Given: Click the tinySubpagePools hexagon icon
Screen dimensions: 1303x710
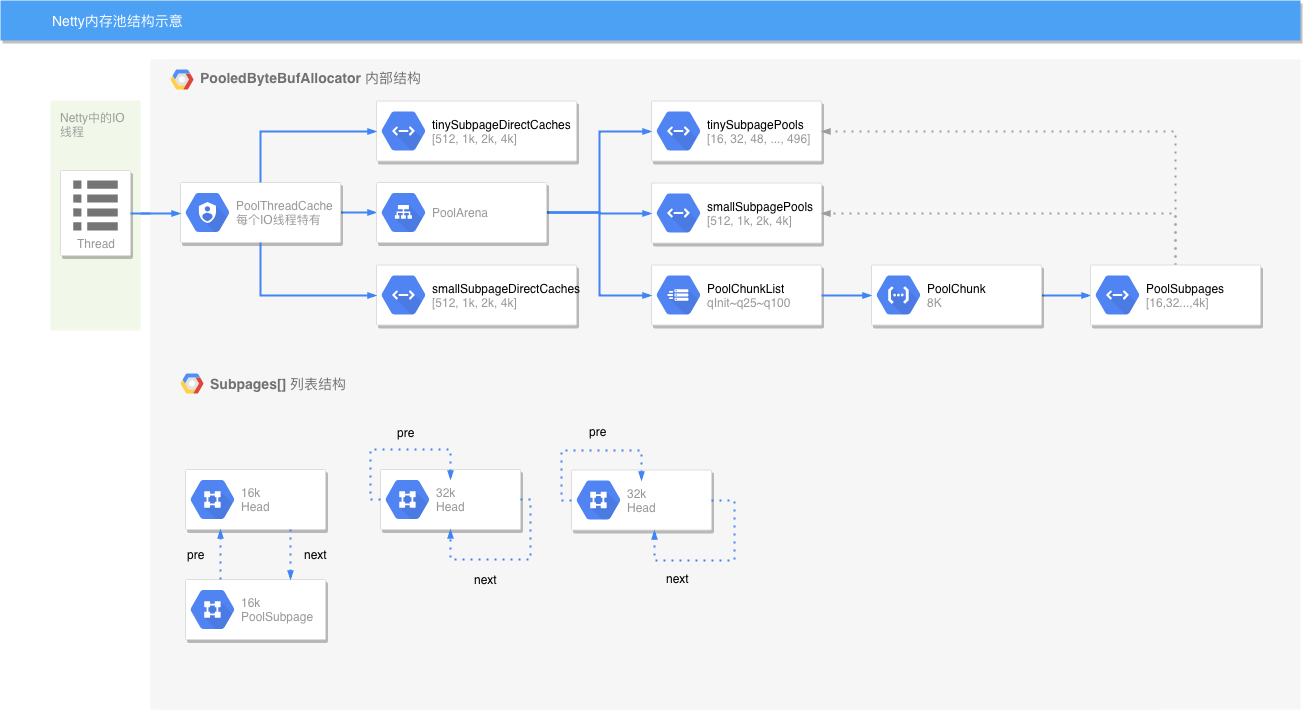Looking at the screenshot, I should tap(678, 131).
